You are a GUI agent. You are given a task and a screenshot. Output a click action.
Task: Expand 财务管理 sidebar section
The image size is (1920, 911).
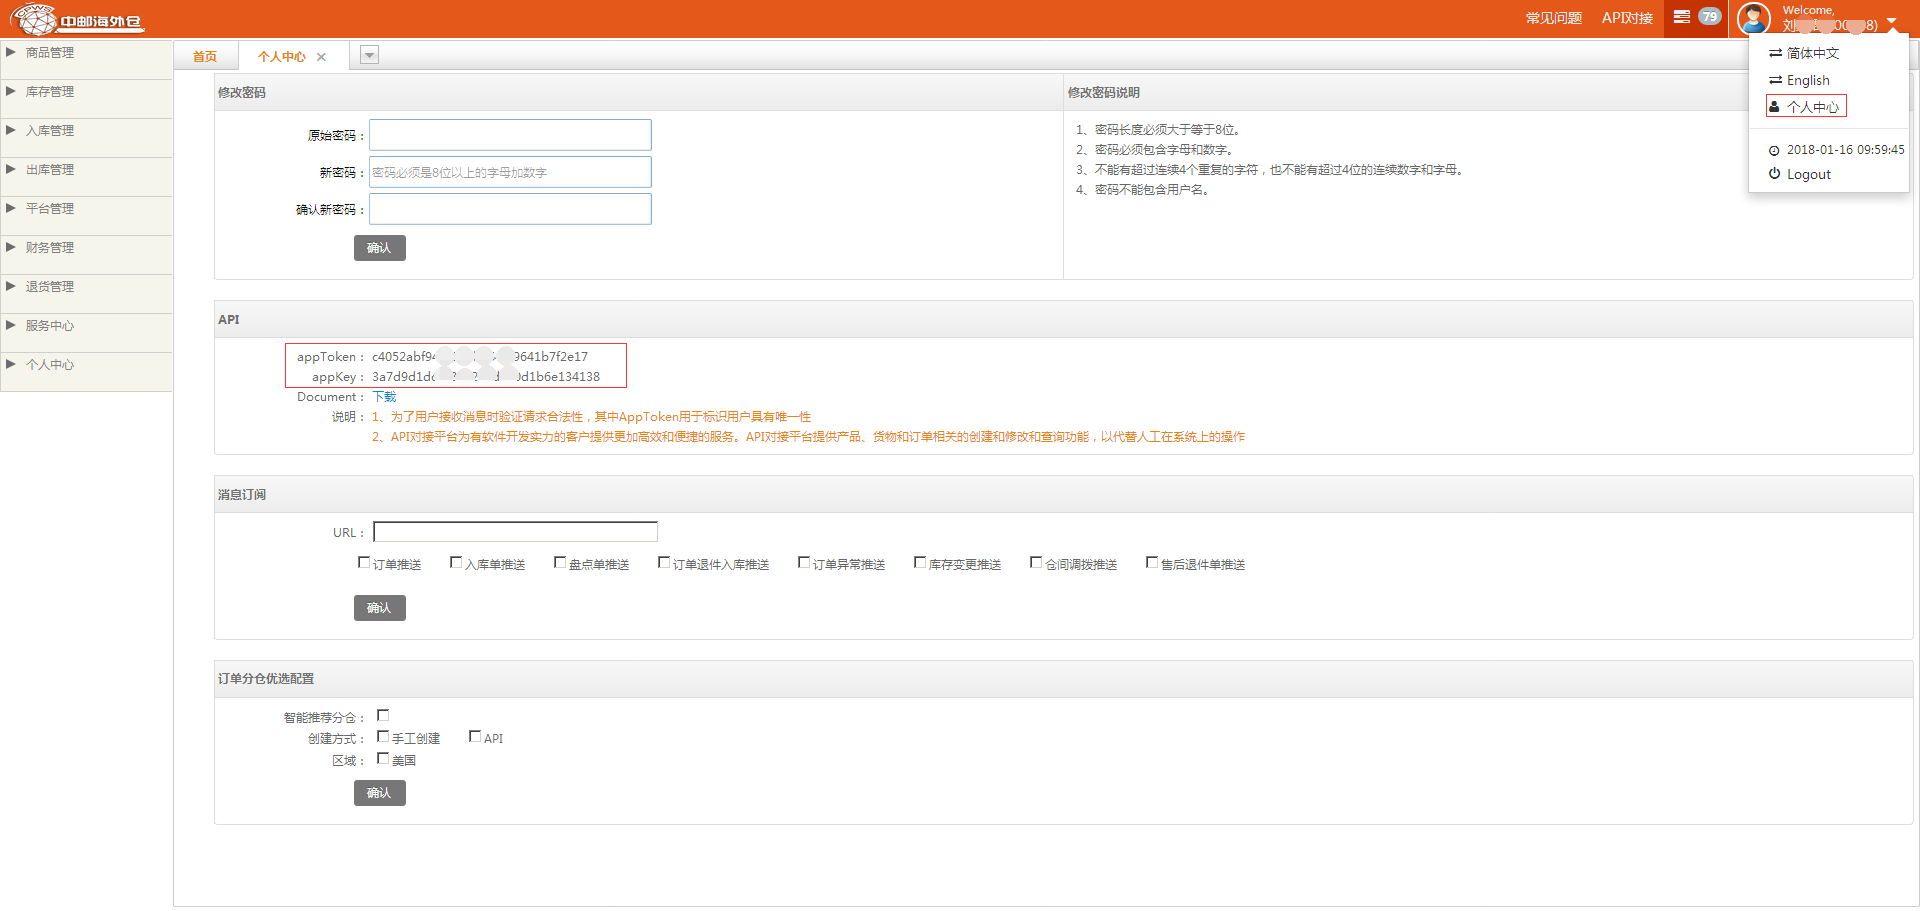click(49, 248)
